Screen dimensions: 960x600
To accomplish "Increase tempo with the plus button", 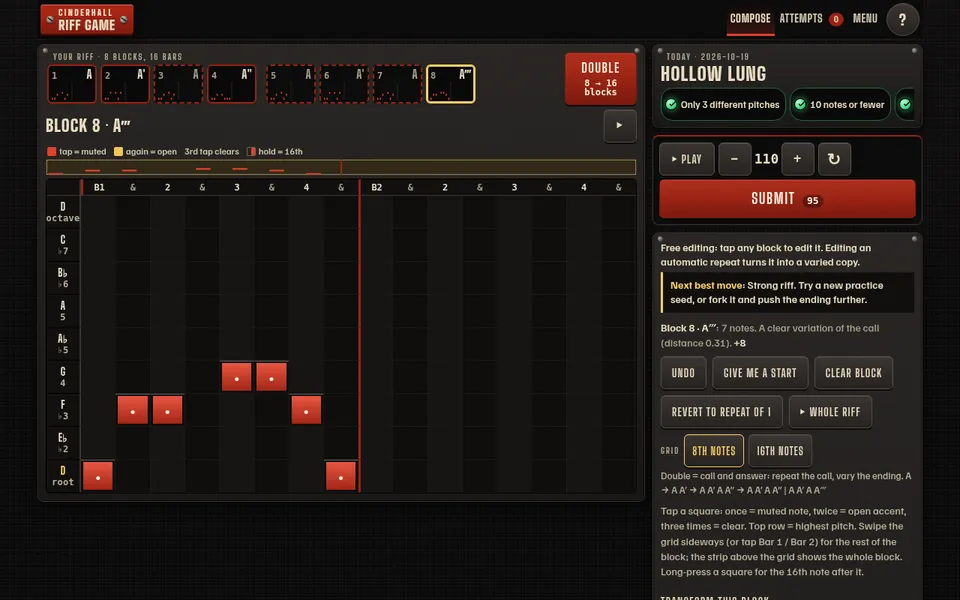I will (x=797, y=159).
